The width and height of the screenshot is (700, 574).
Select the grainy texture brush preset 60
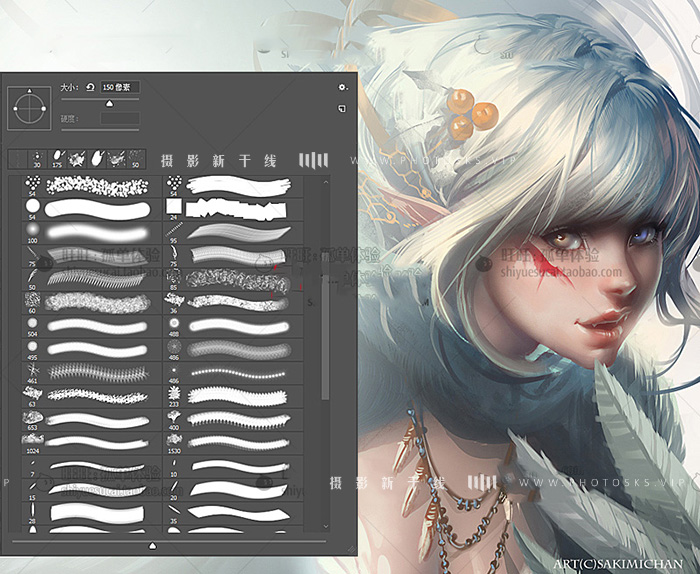[92, 303]
